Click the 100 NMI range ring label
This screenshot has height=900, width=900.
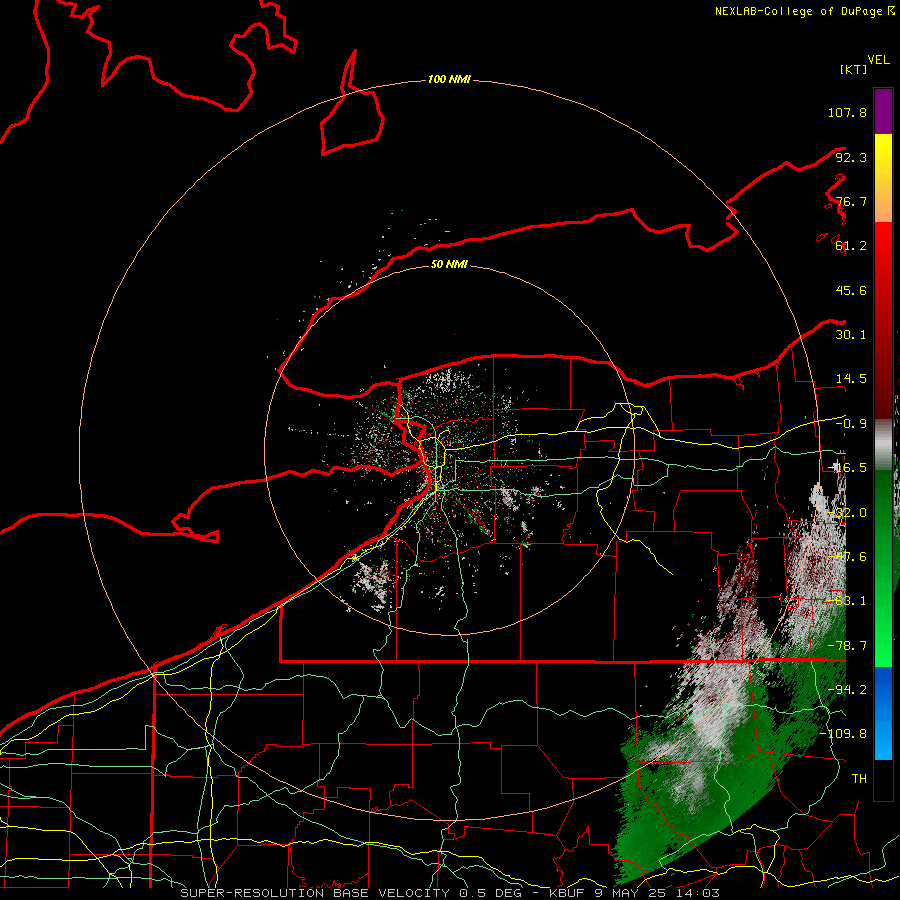(x=449, y=79)
